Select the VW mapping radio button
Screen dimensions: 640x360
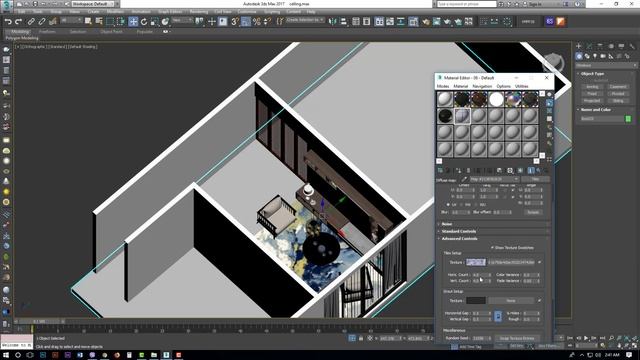(x=462, y=204)
